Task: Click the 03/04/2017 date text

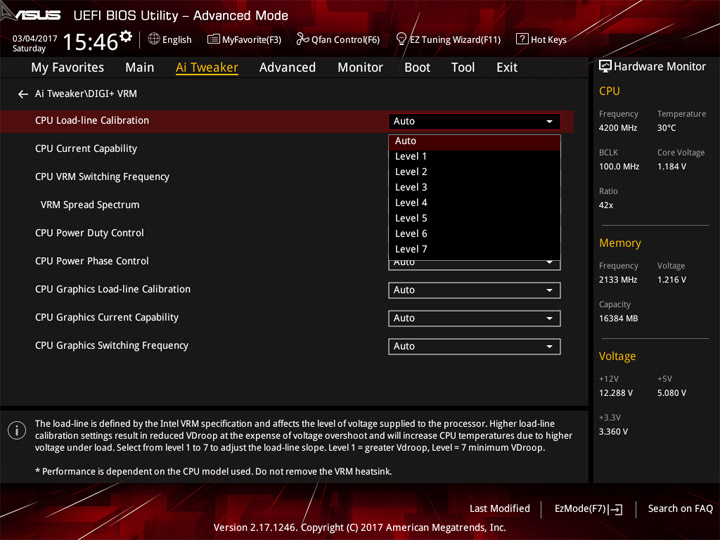Action: point(35,39)
